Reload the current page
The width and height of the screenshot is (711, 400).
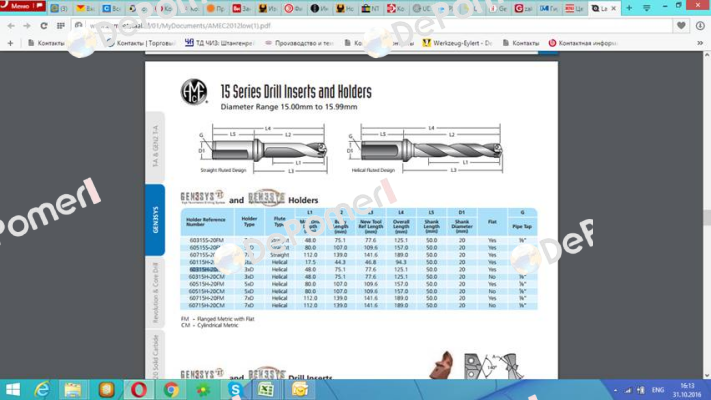point(44,26)
